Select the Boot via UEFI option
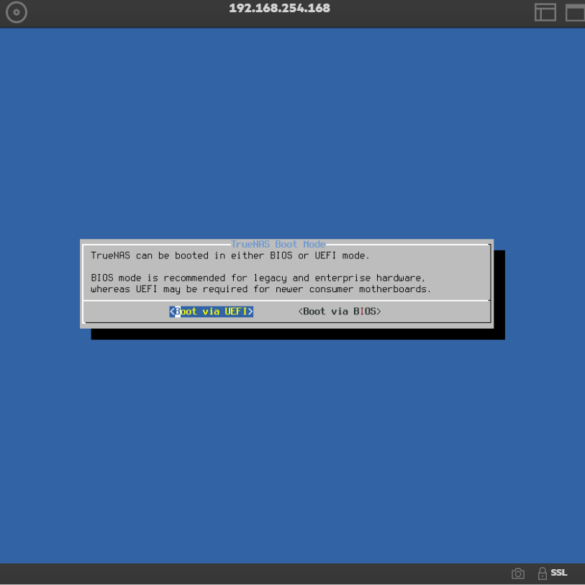 click(211, 311)
